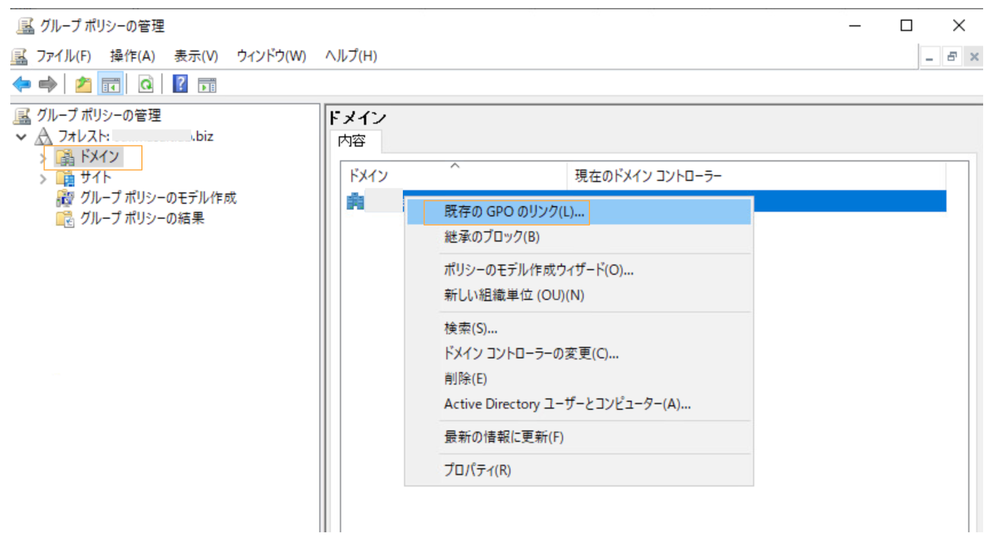Viewport: 998px width, 553px height.
Task: Click the グループ ポリシーのモデル作成 icon
Action: tap(65, 198)
